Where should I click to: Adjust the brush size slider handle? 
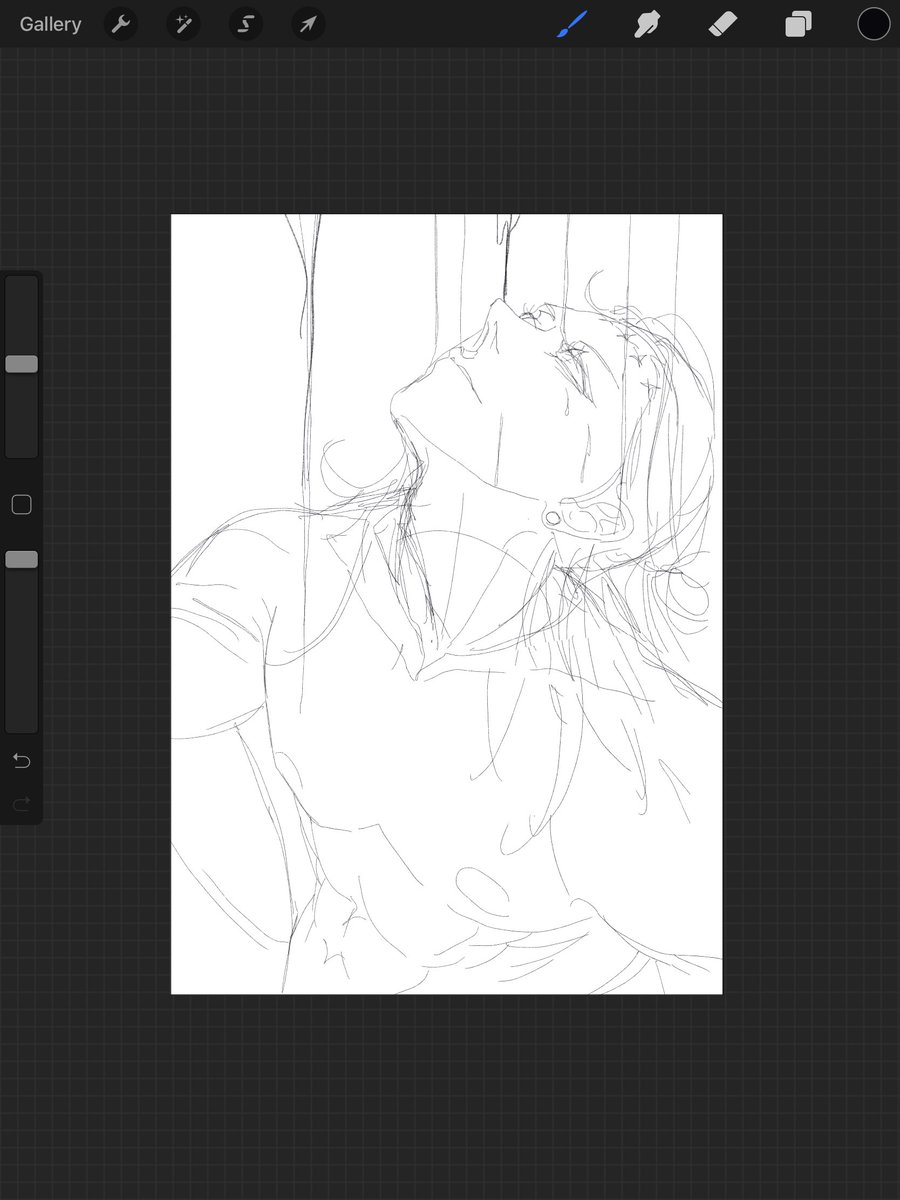click(x=21, y=364)
